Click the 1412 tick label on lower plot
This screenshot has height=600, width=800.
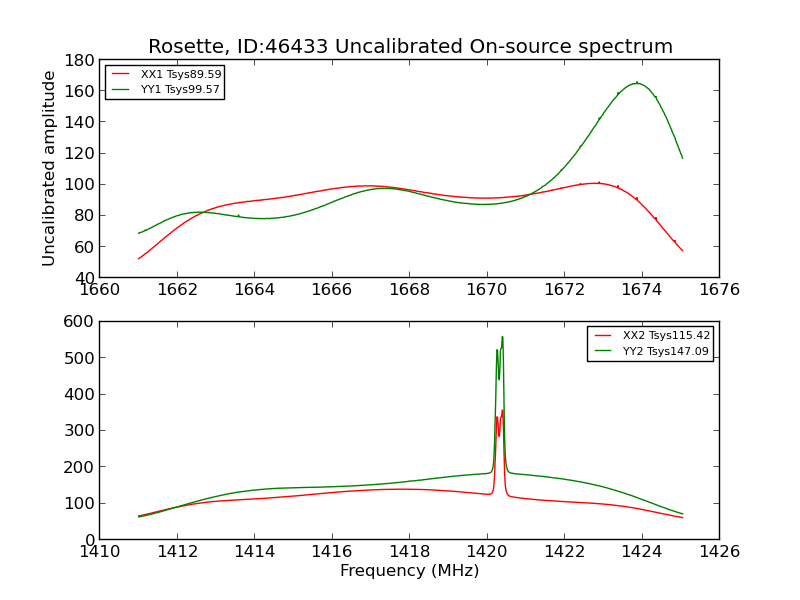pos(177,552)
